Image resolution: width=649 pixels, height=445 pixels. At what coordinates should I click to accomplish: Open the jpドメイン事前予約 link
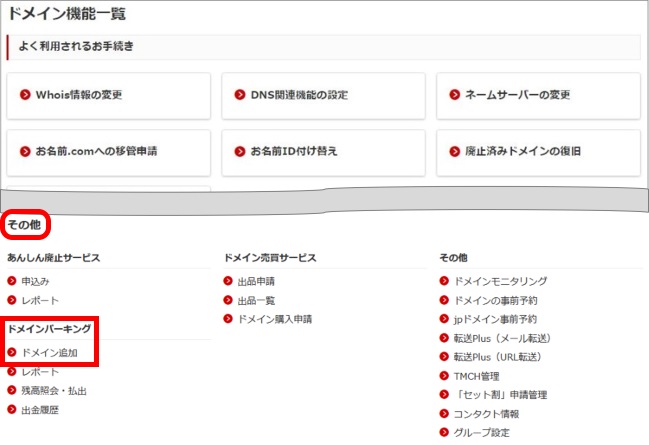[x=495, y=319]
